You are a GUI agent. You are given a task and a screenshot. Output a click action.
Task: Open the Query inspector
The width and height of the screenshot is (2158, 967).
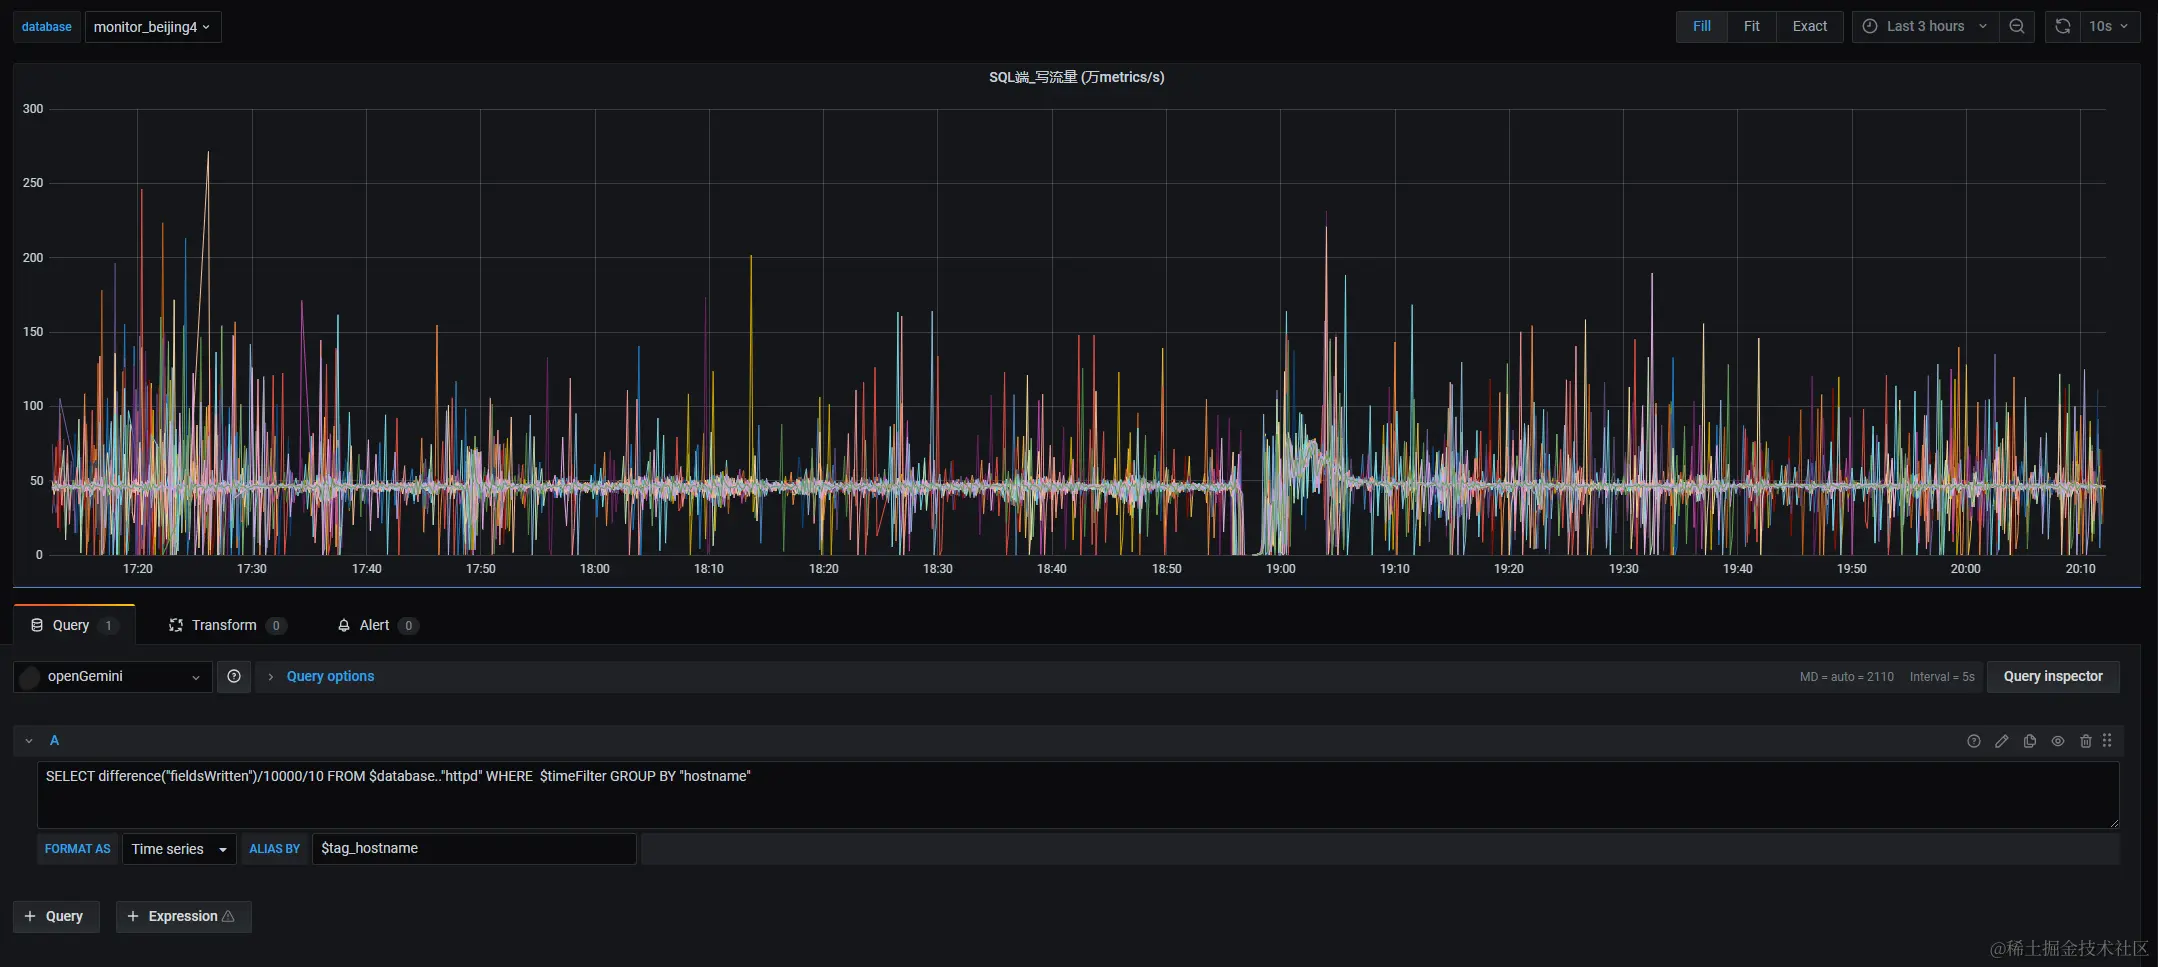point(2052,676)
